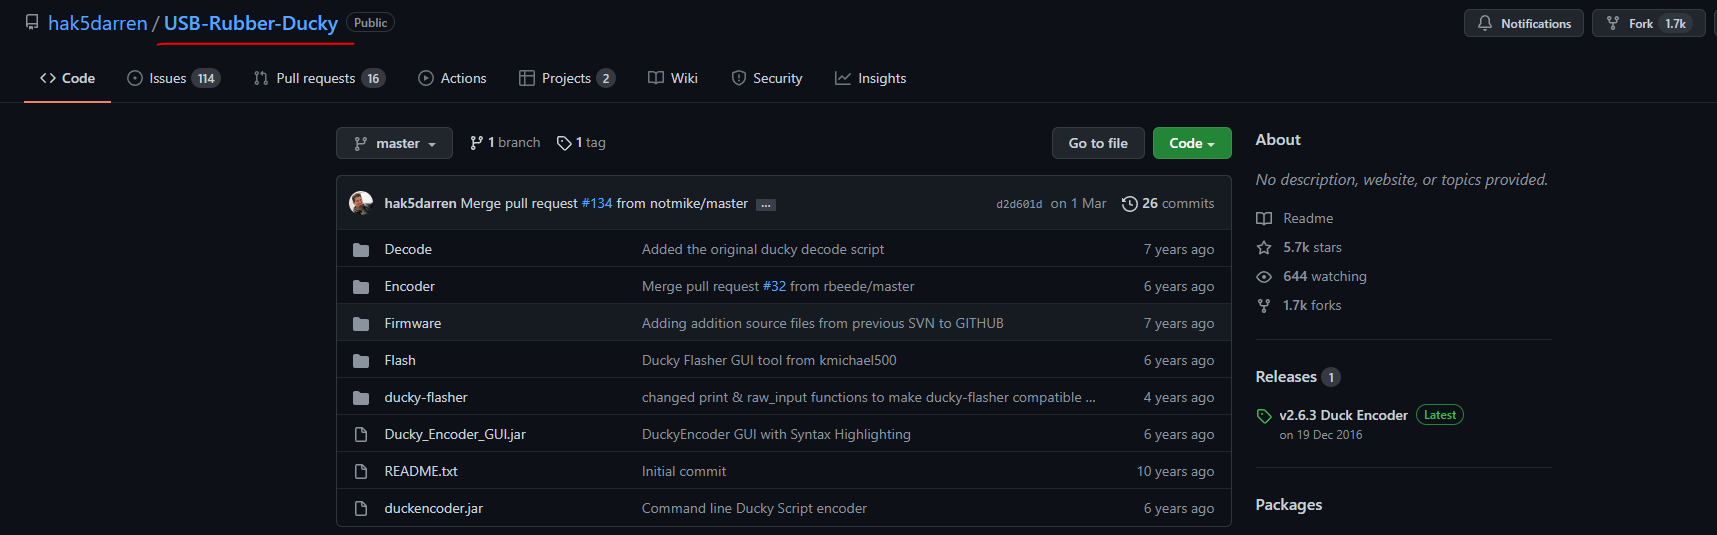This screenshot has width=1717, height=535.
Task: Click the README.txt file icon
Action: 361,471
